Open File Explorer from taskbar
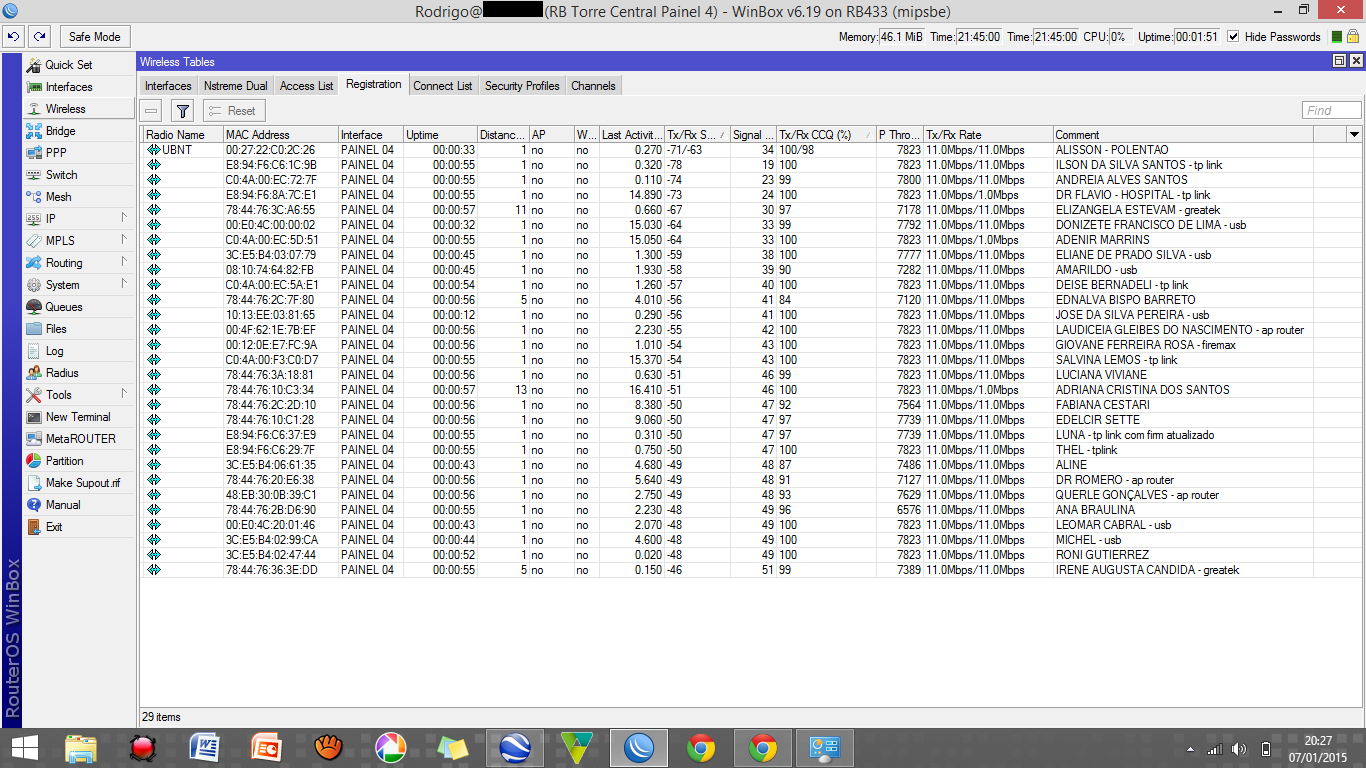 point(81,747)
